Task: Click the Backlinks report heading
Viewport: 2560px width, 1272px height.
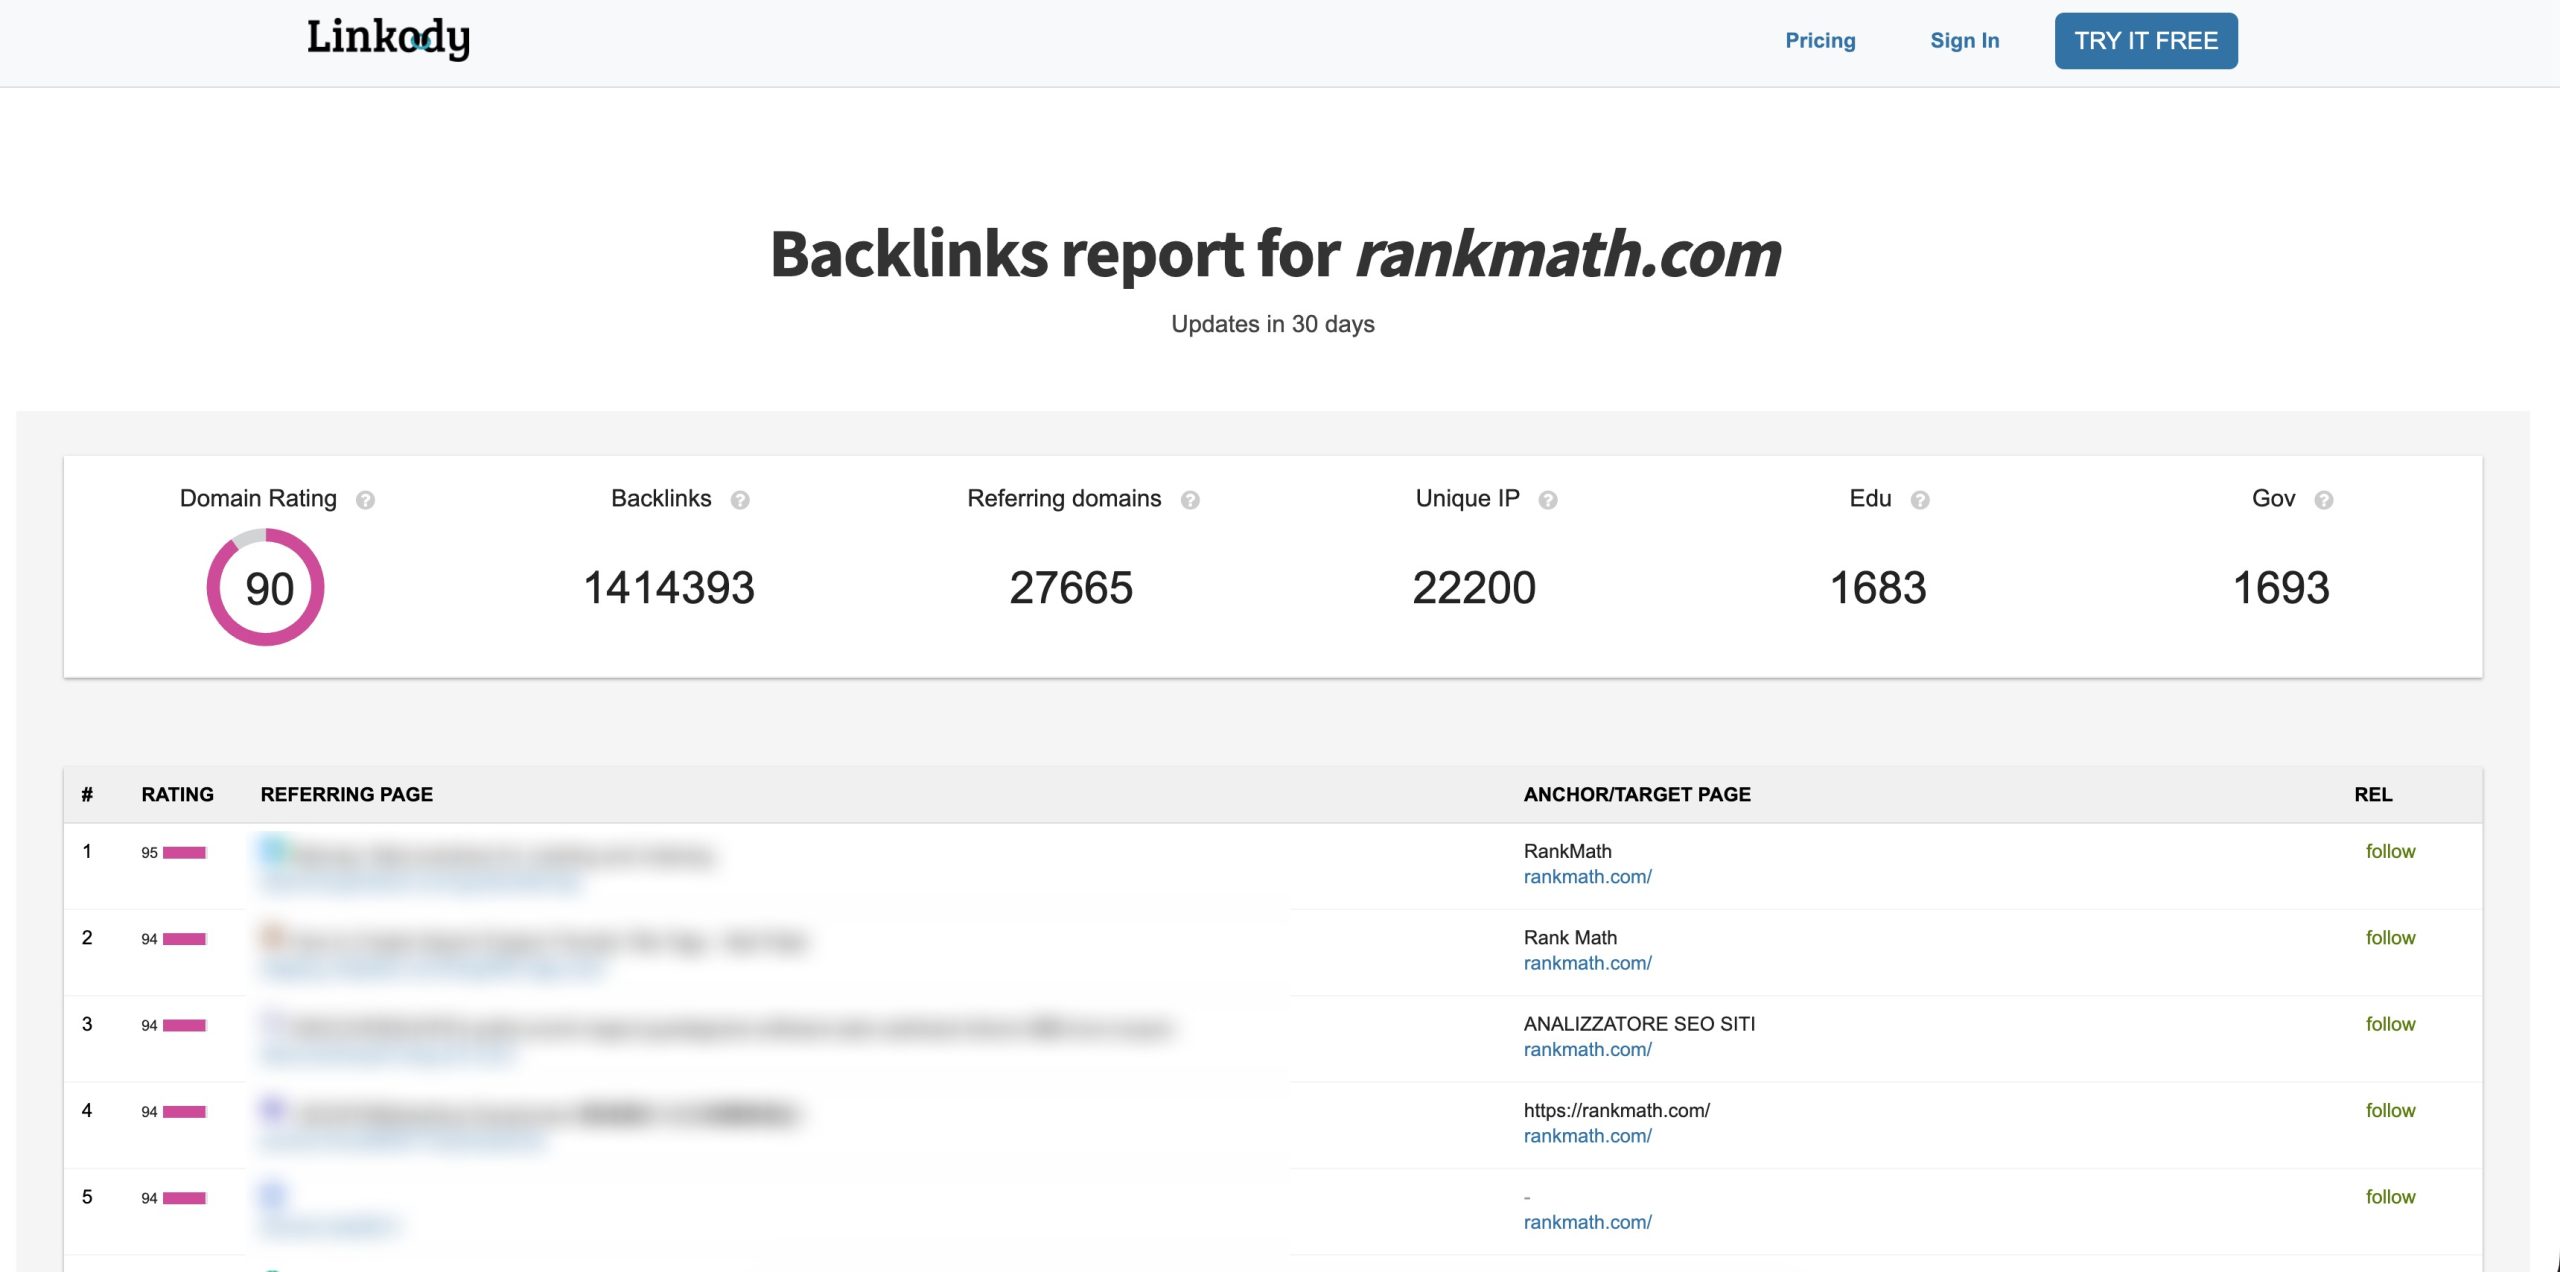Action: tap(1275, 253)
